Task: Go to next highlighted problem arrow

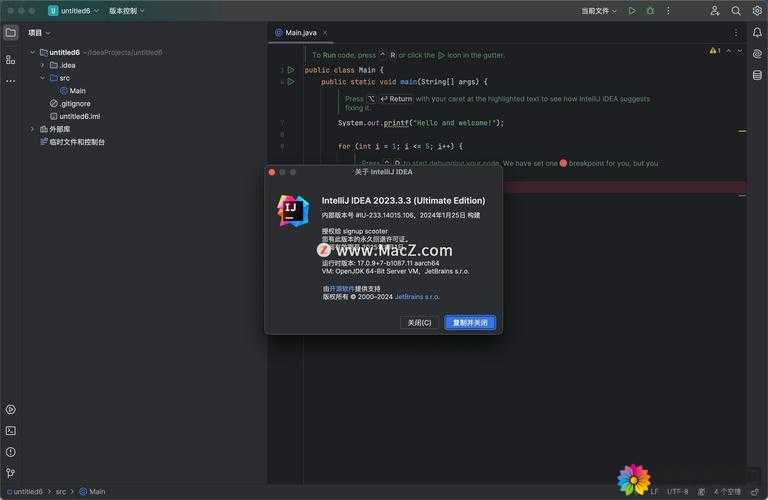Action: point(740,50)
